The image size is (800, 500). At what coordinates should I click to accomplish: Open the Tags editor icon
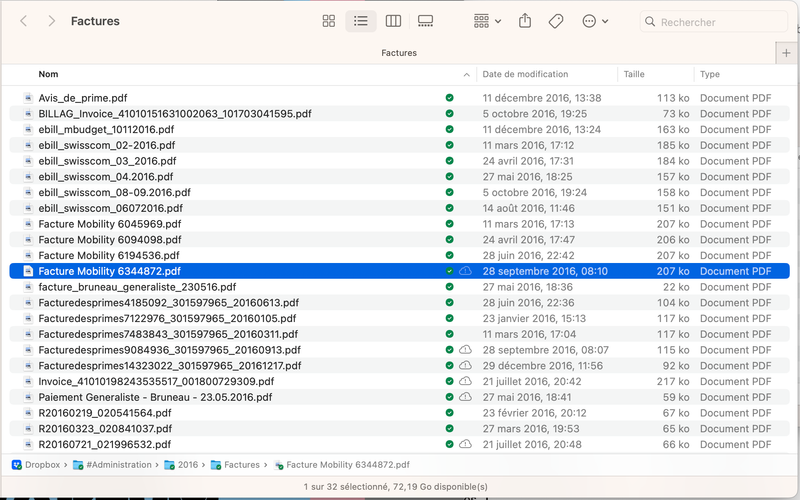(x=556, y=21)
